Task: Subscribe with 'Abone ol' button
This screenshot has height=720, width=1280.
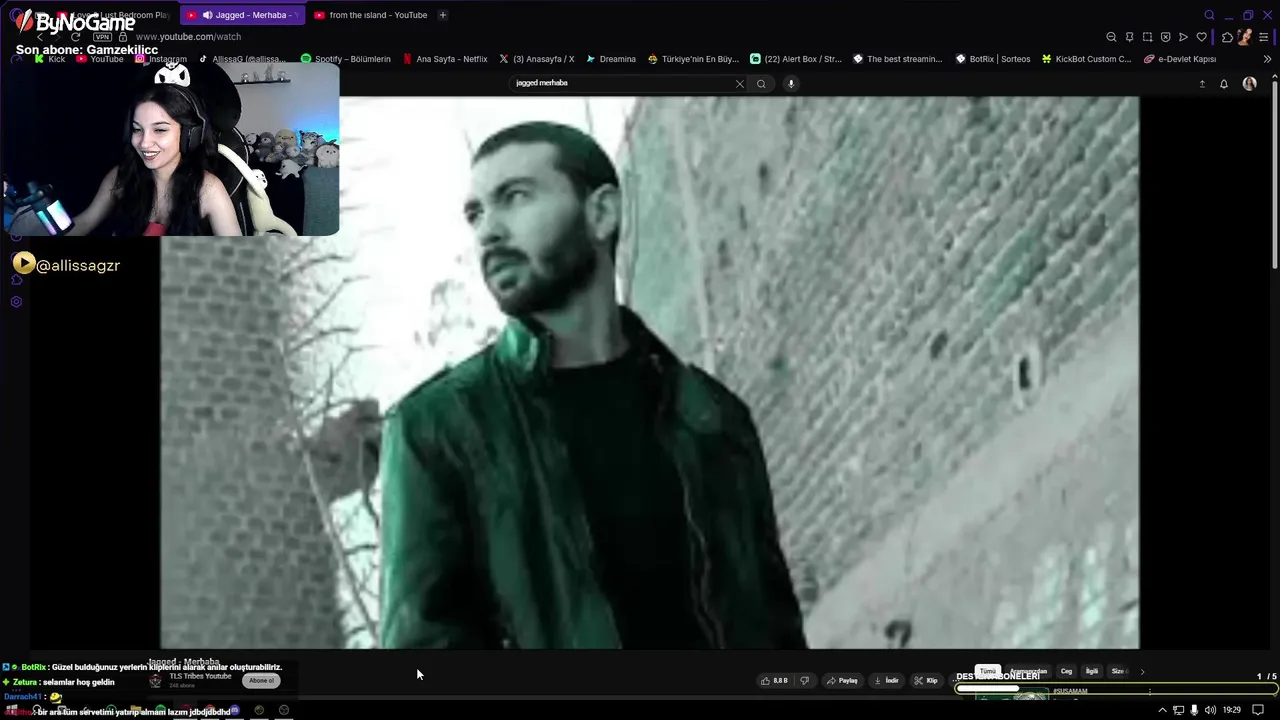Action: coord(261,681)
